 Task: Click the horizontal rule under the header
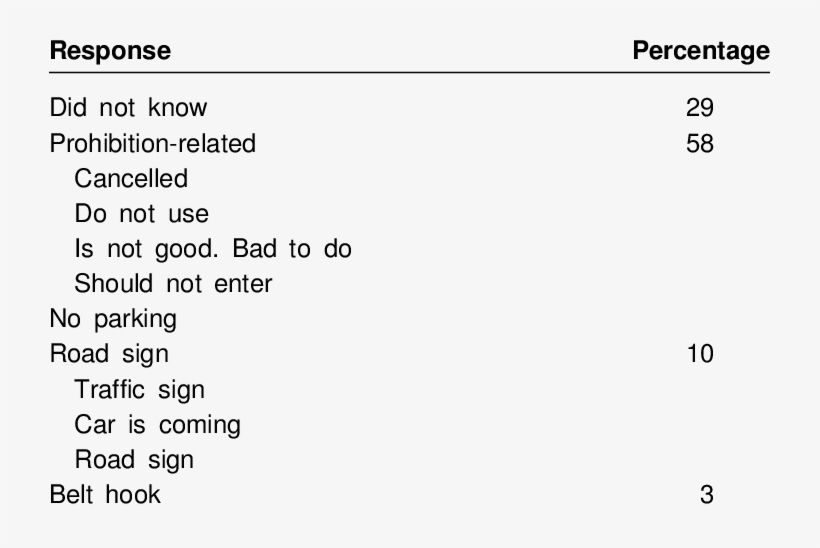[410, 74]
